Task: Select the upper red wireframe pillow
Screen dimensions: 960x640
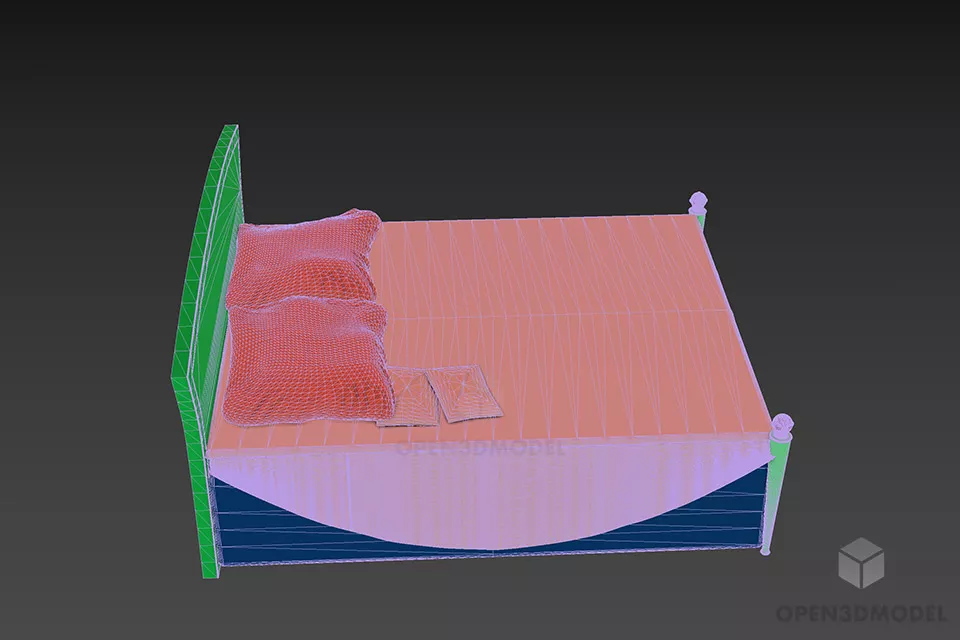Action: pos(305,260)
